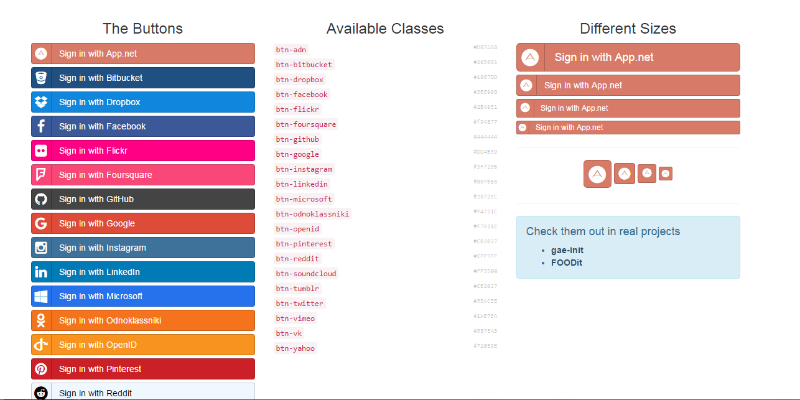Click the #444444 hex code beside btn-github
The image size is (800, 400).
tap(485, 137)
